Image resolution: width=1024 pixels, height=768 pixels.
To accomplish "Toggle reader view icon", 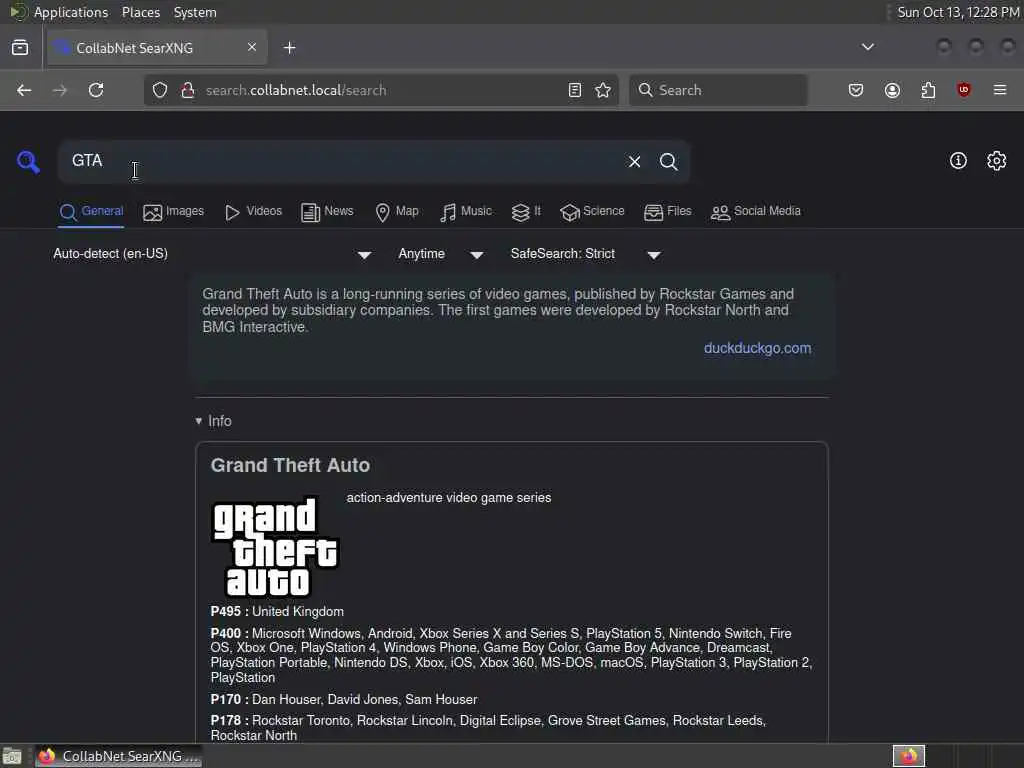I will pyautogui.click(x=575, y=90).
